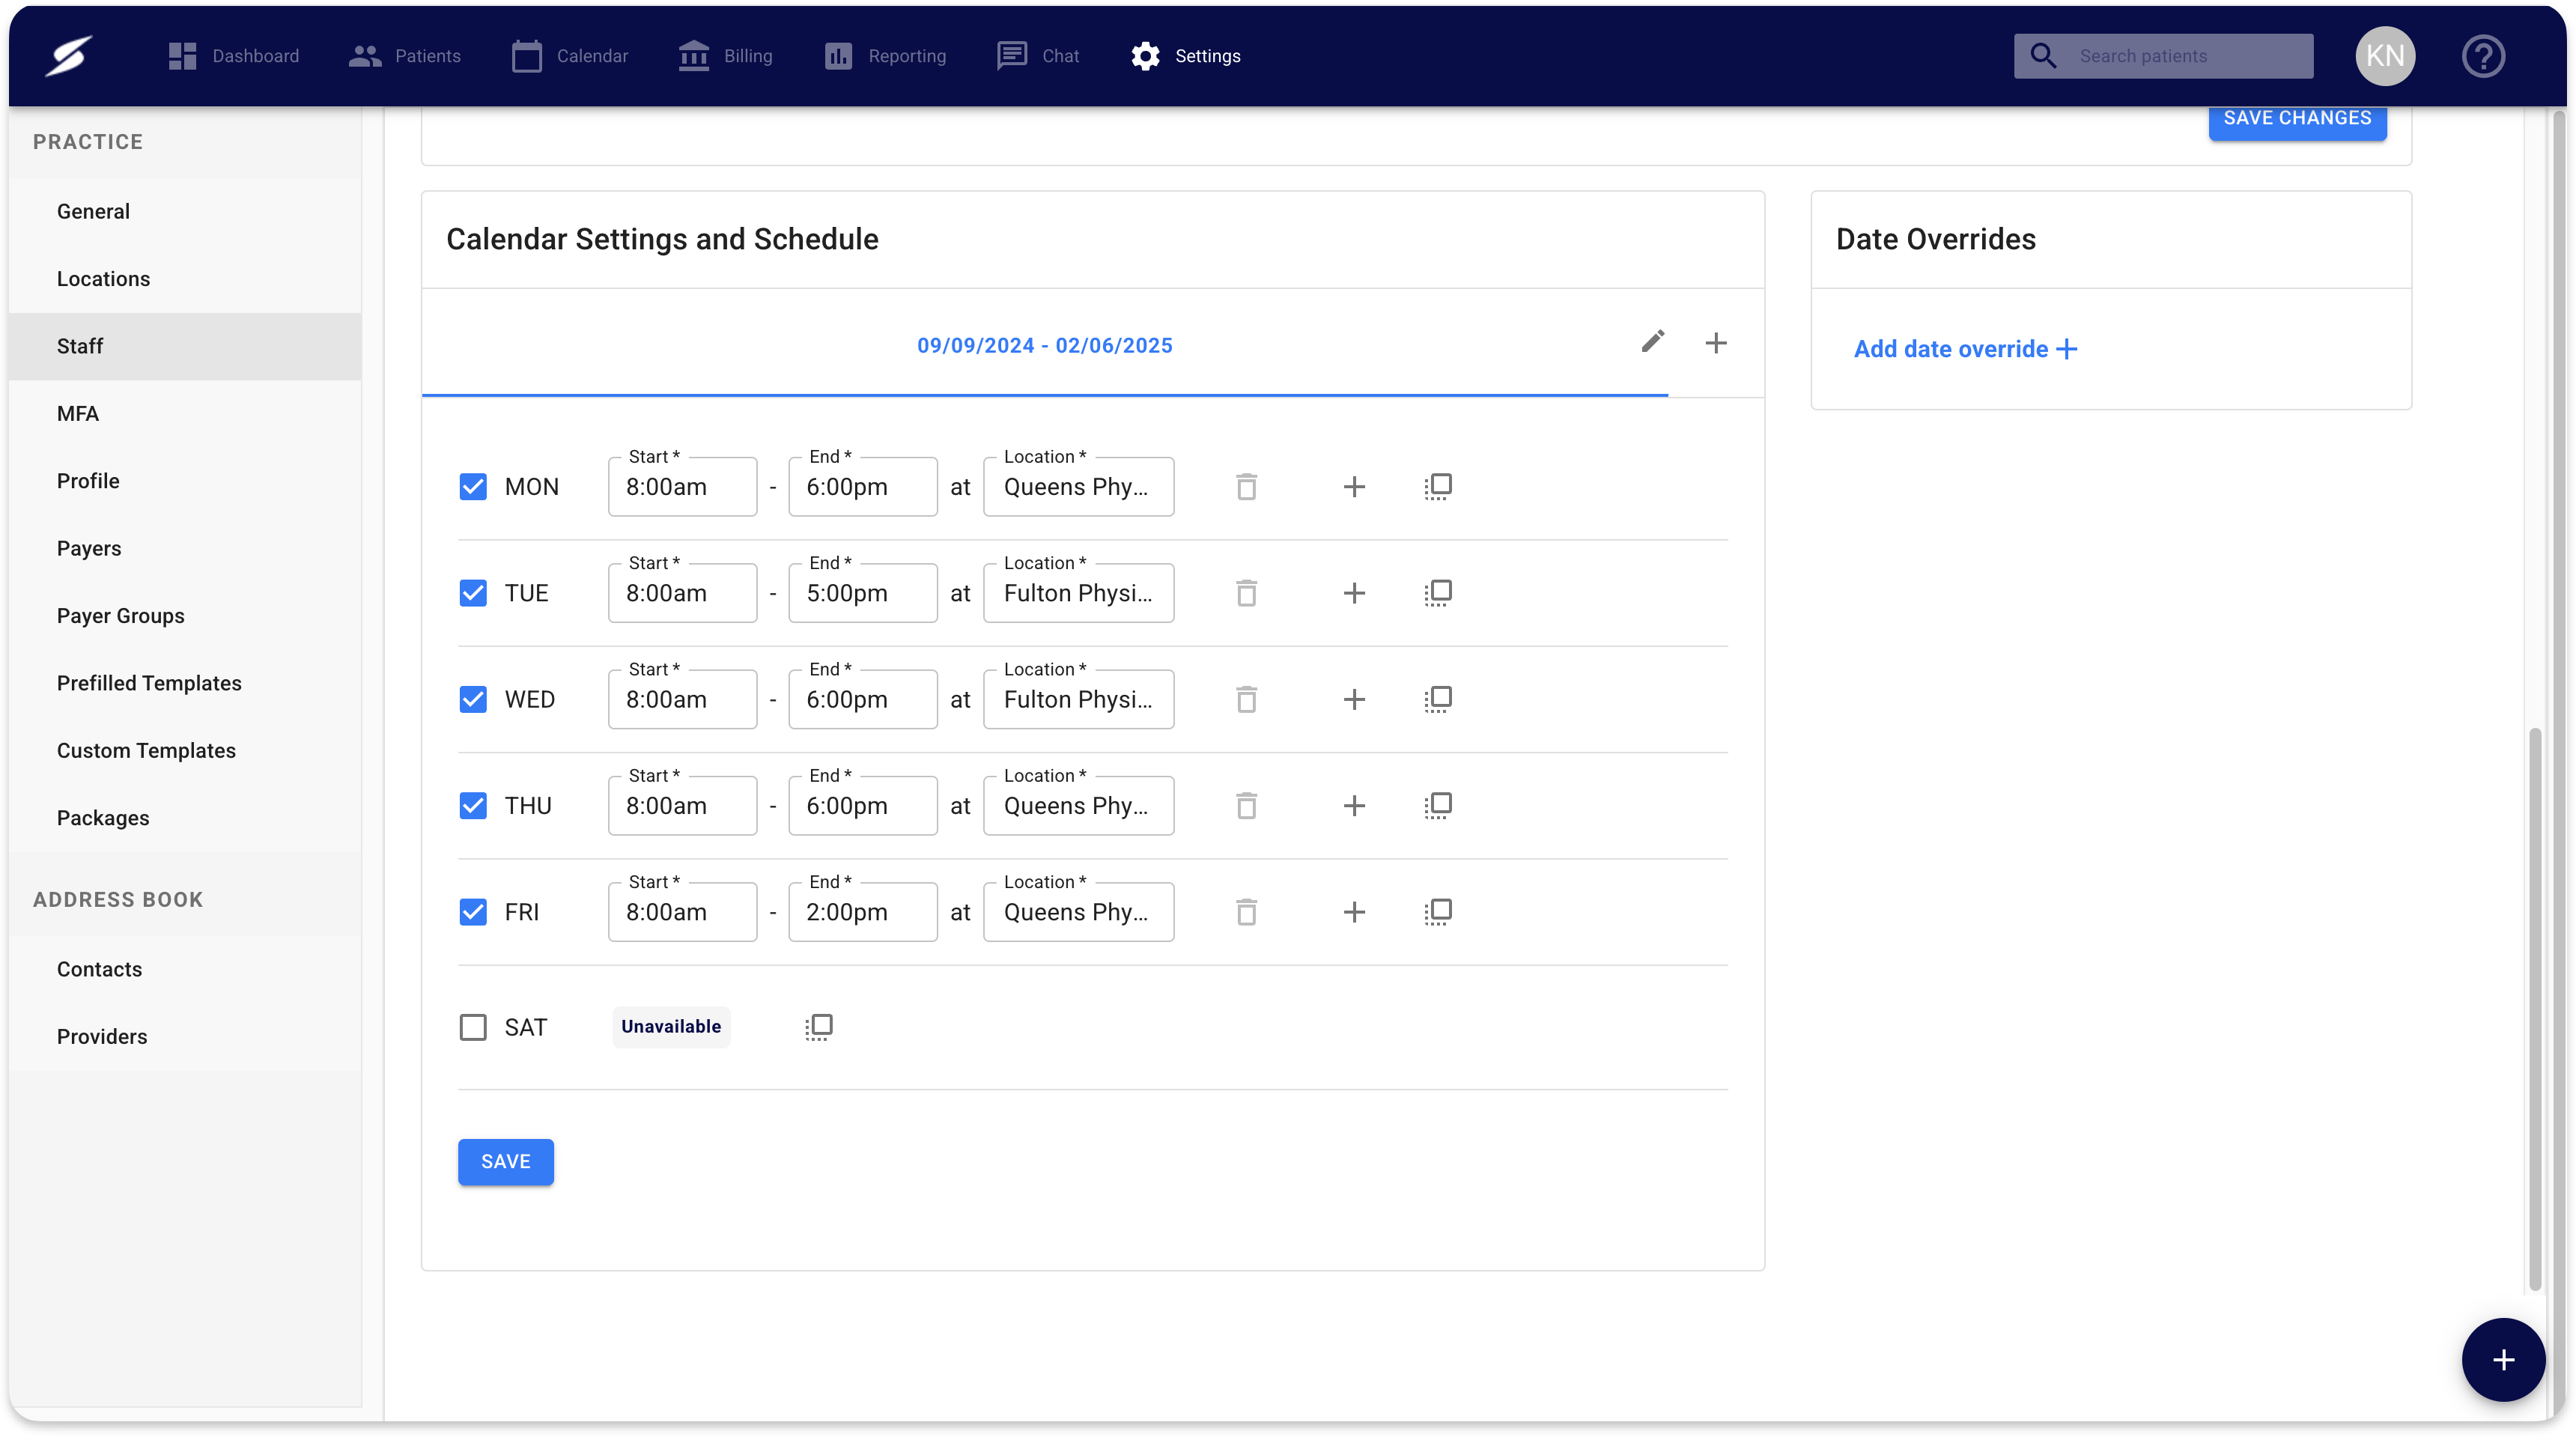Click the blue SAVE button
Viewport: 2576px width, 1437px height.
point(506,1161)
